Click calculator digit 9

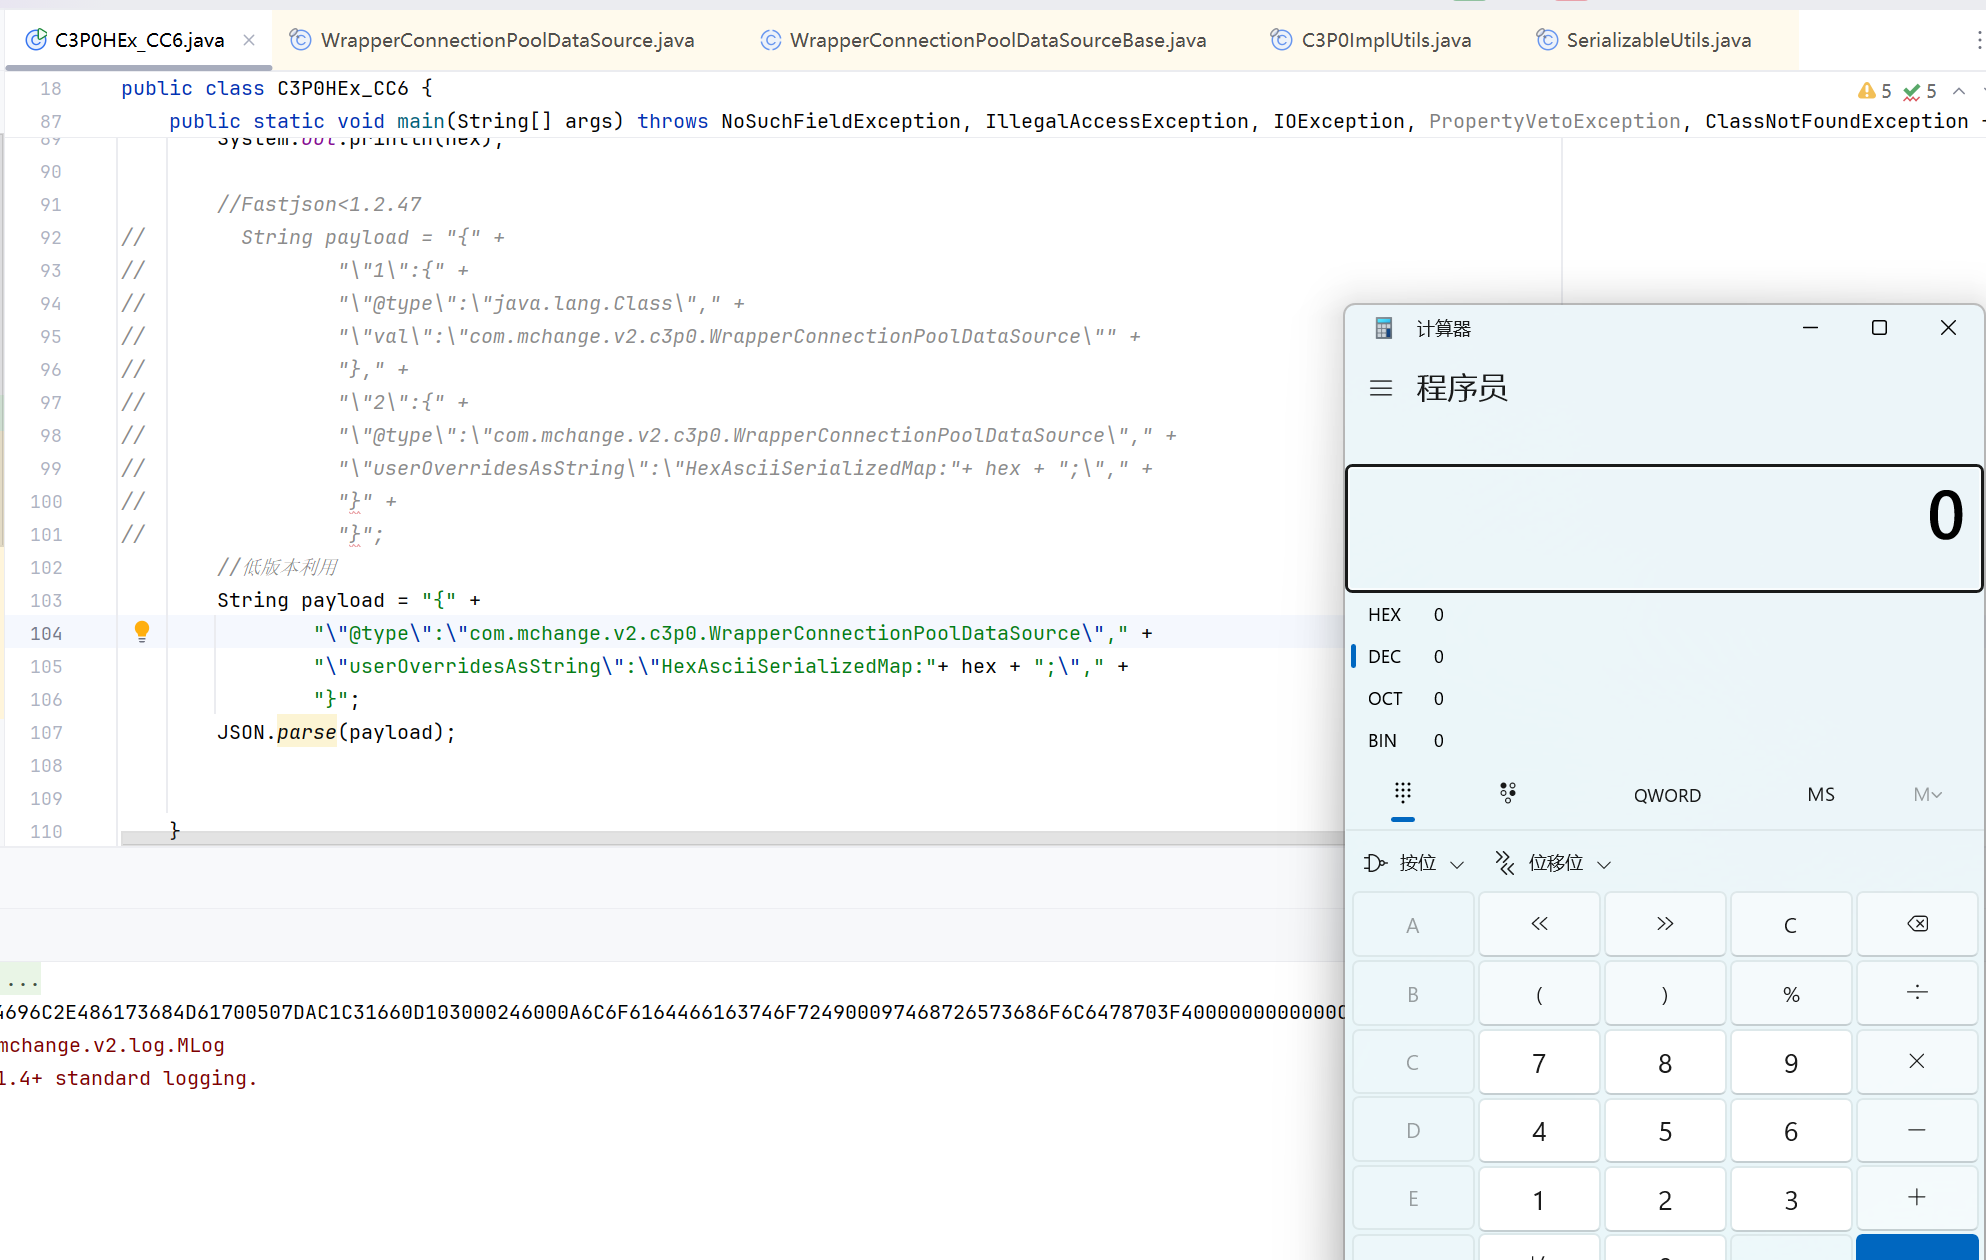pyautogui.click(x=1790, y=1062)
